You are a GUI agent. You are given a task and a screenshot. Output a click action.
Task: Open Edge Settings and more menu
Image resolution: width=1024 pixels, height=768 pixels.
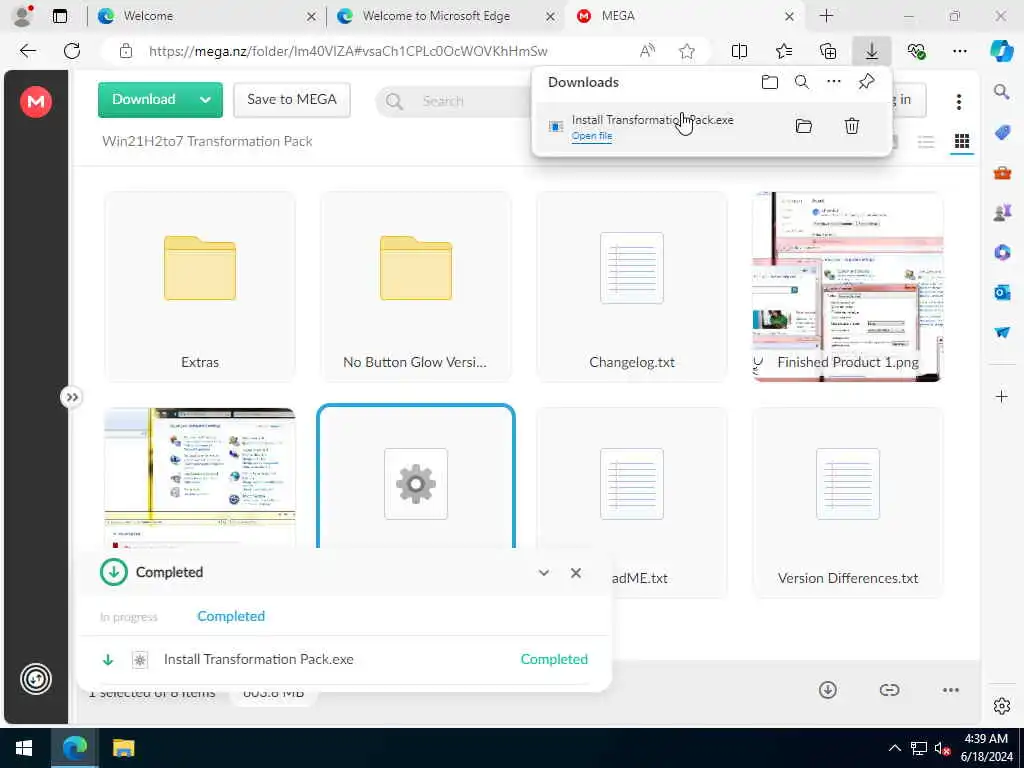tap(959, 51)
